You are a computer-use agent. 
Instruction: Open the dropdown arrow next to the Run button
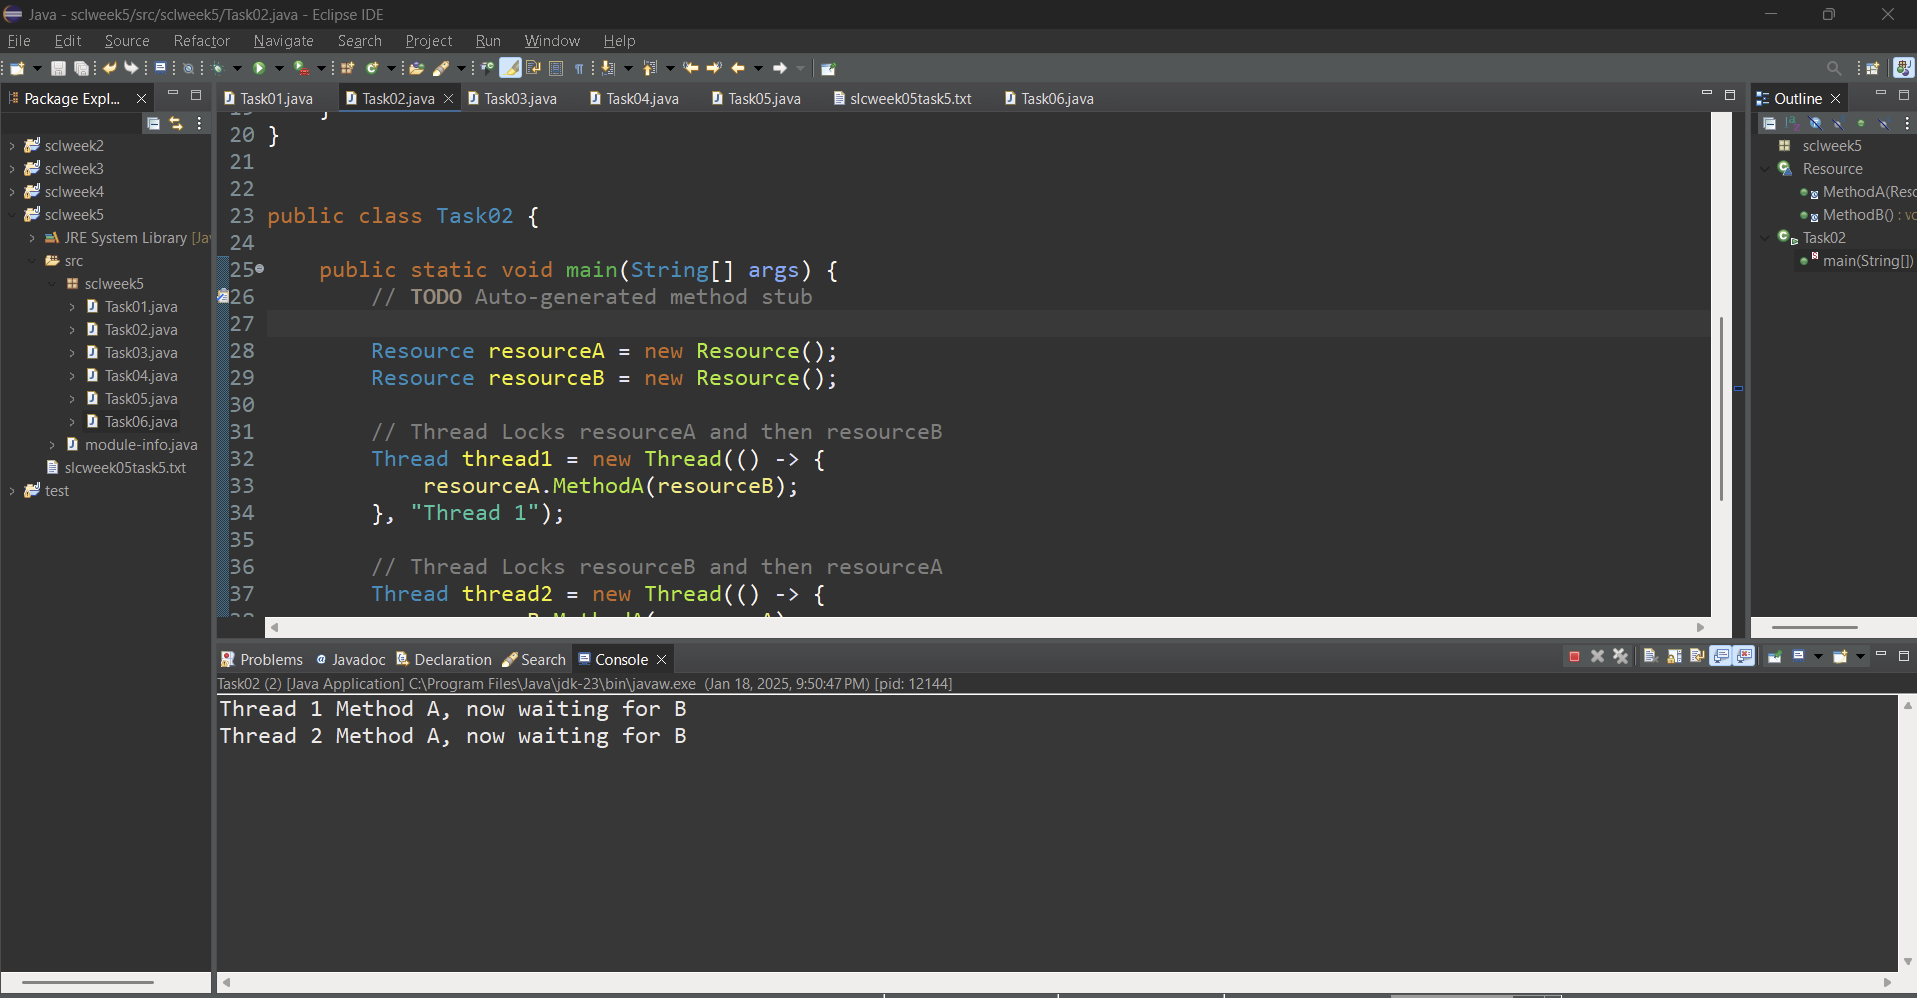[279, 69]
